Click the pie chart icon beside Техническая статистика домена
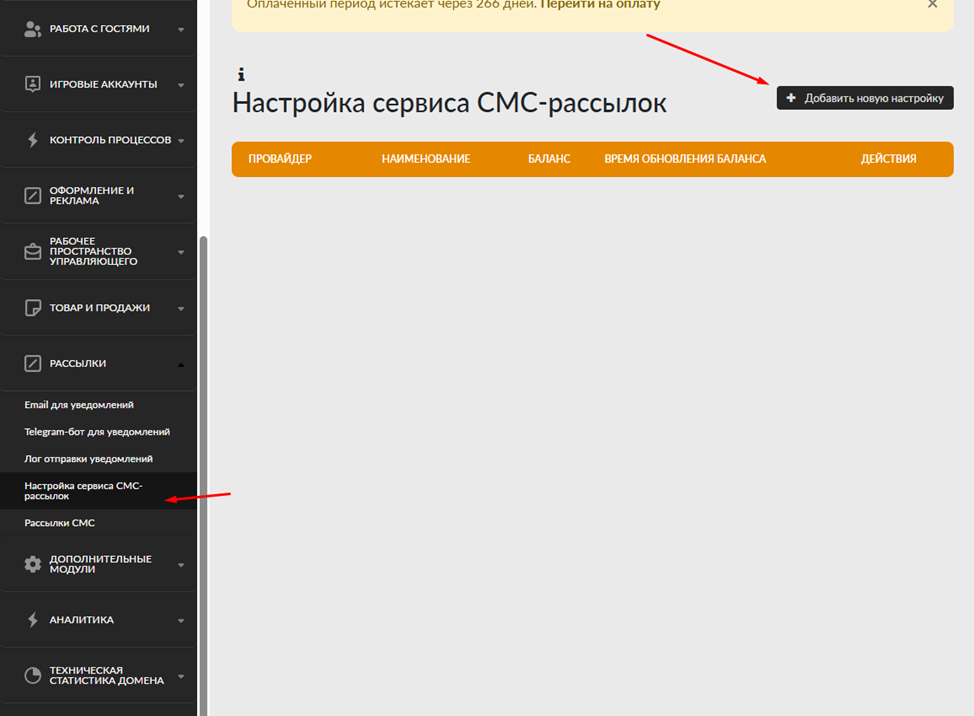The width and height of the screenshot is (974, 716). 33,676
